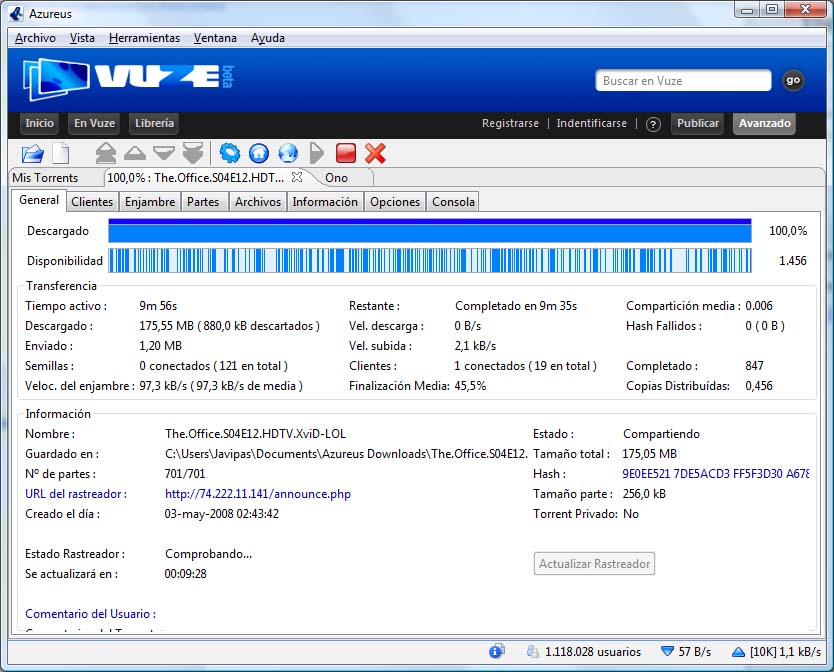Click the Disponibilidad availability bar
Viewport: 834px width, 672px height.
429,261
